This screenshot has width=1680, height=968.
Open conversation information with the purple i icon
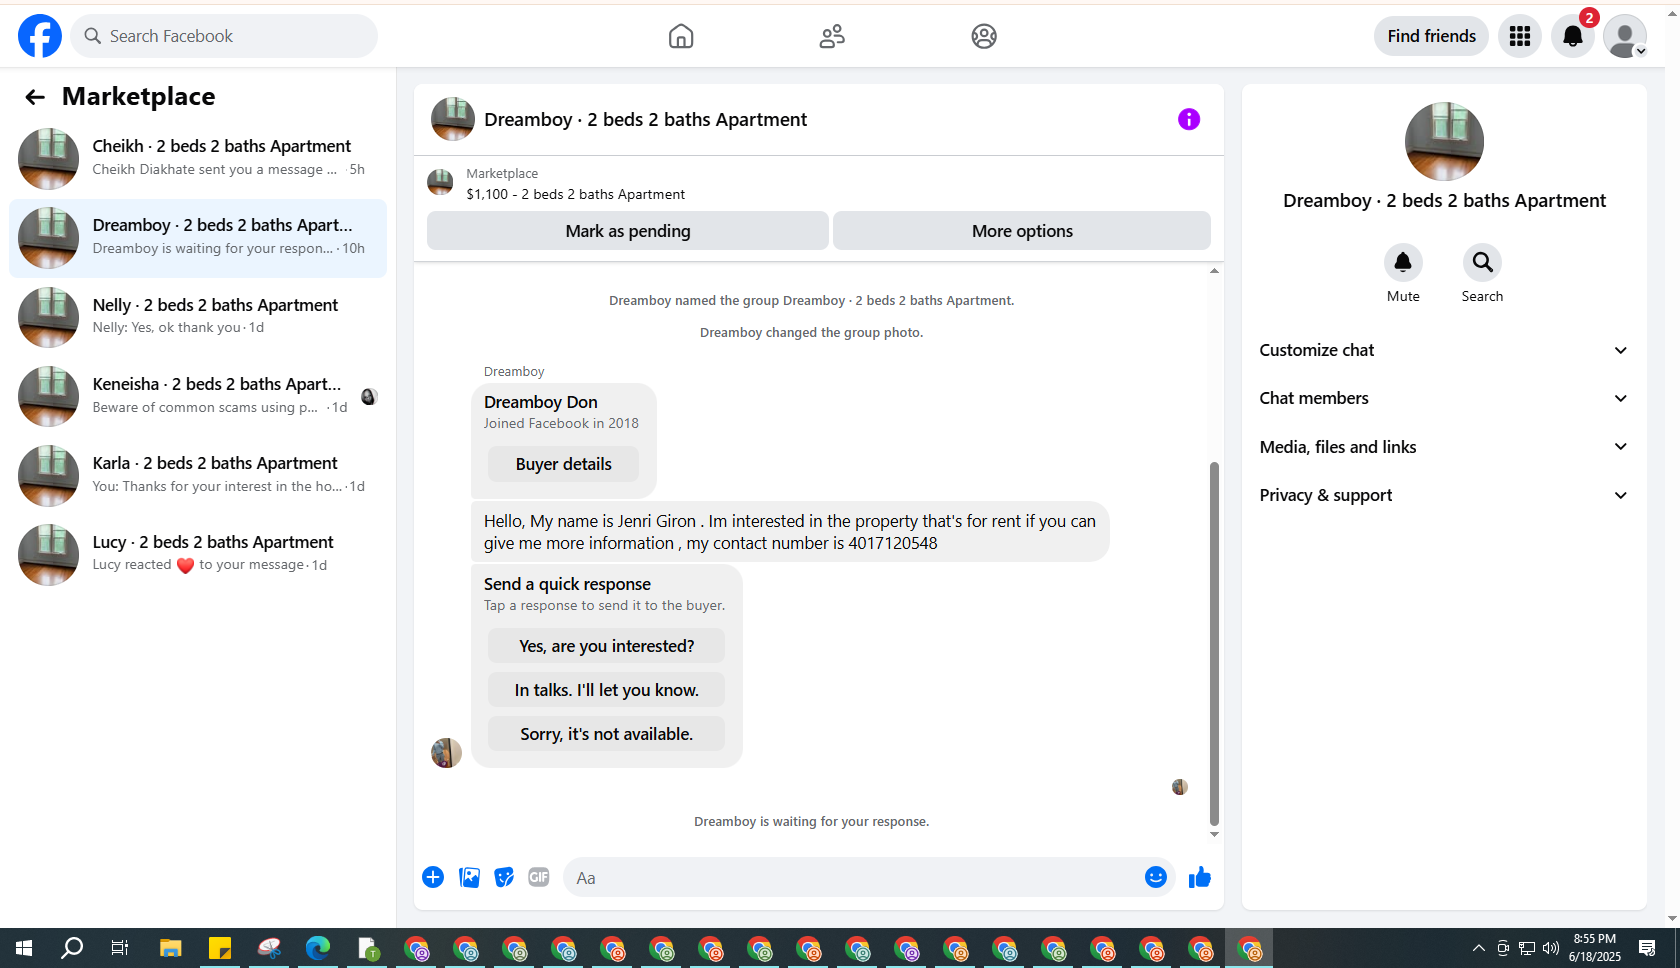(1189, 119)
